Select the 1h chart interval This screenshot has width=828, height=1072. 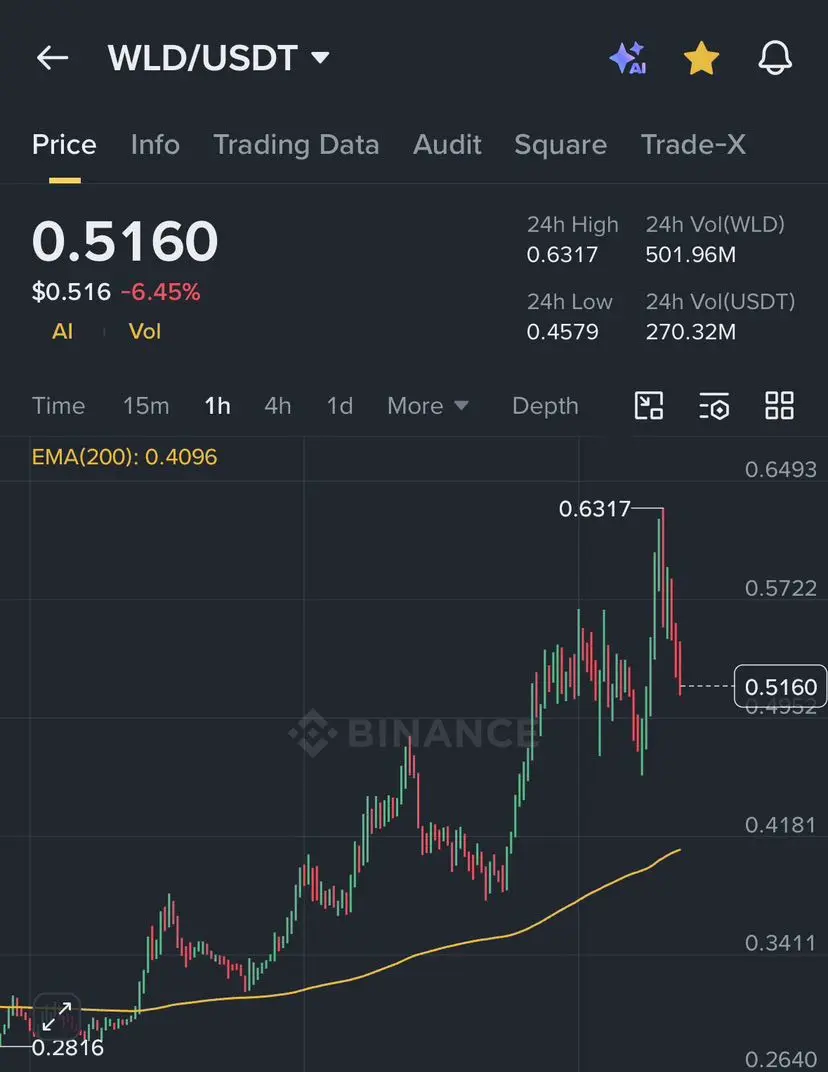pos(217,406)
